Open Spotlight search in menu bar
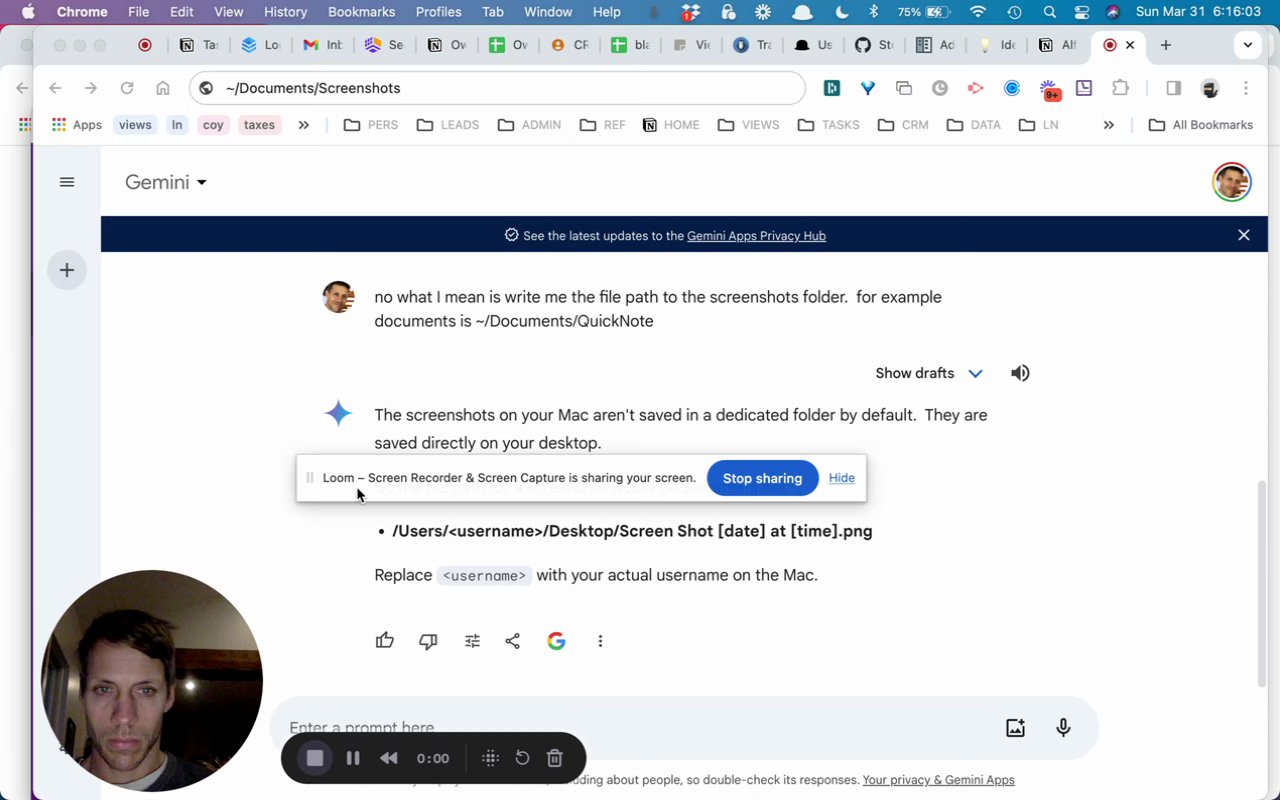The width and height of the screenshot is (1280, 800). click(1049, 12)
